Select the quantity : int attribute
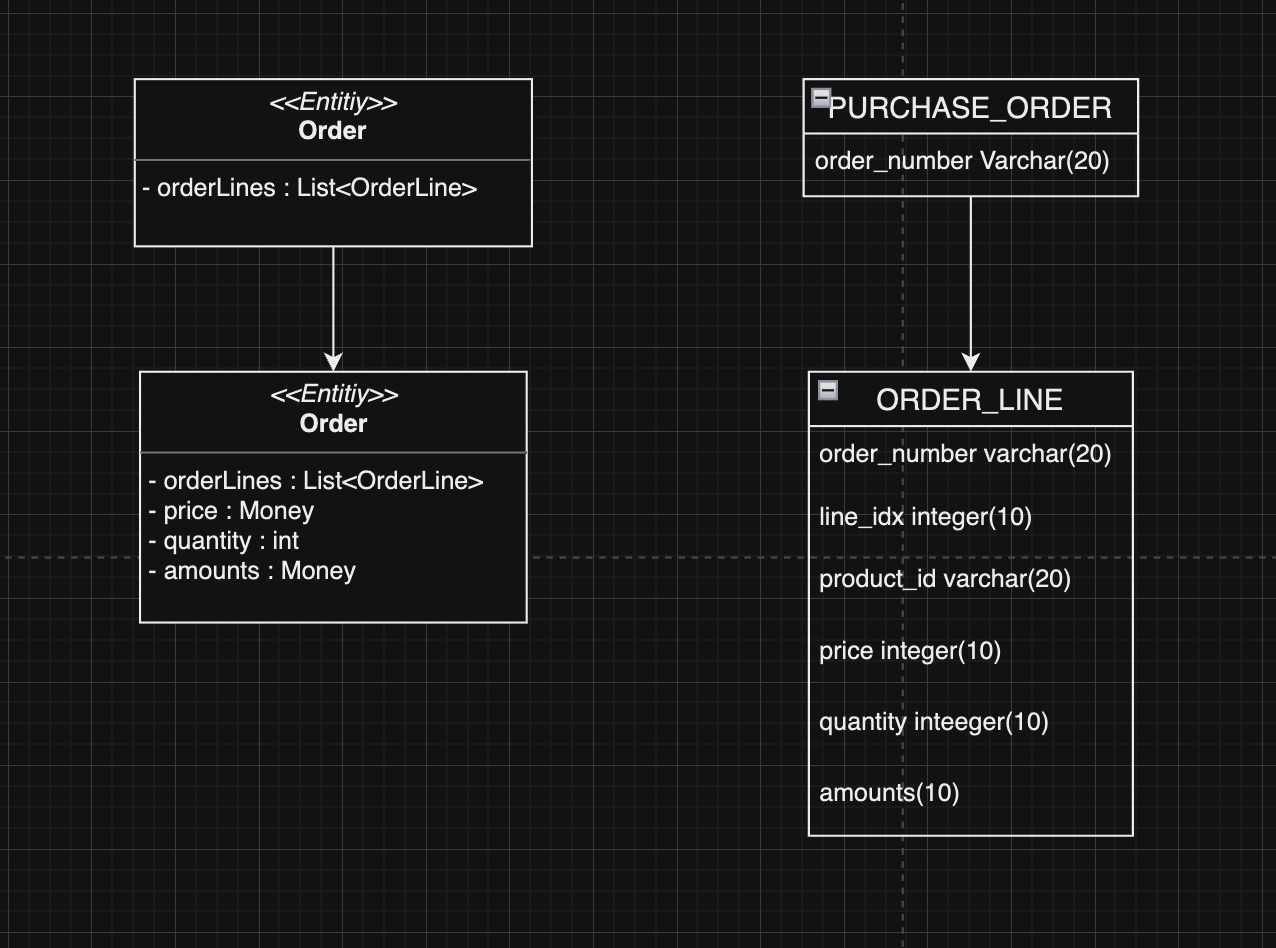This screenshot has height=948, width=1276. (x=224, y=541)
